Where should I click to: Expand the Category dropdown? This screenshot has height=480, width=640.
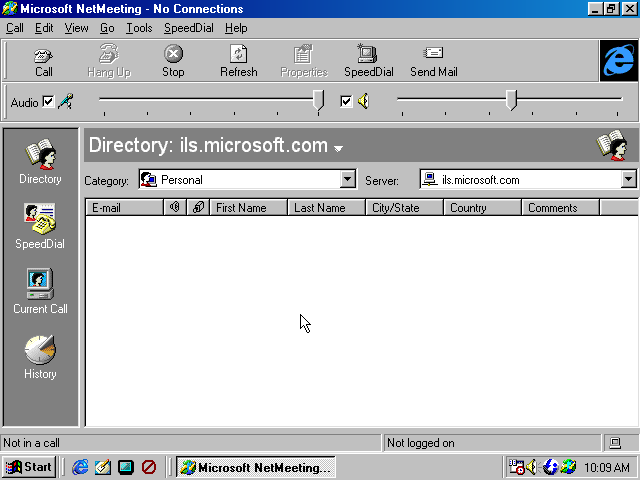coord(347,179)
